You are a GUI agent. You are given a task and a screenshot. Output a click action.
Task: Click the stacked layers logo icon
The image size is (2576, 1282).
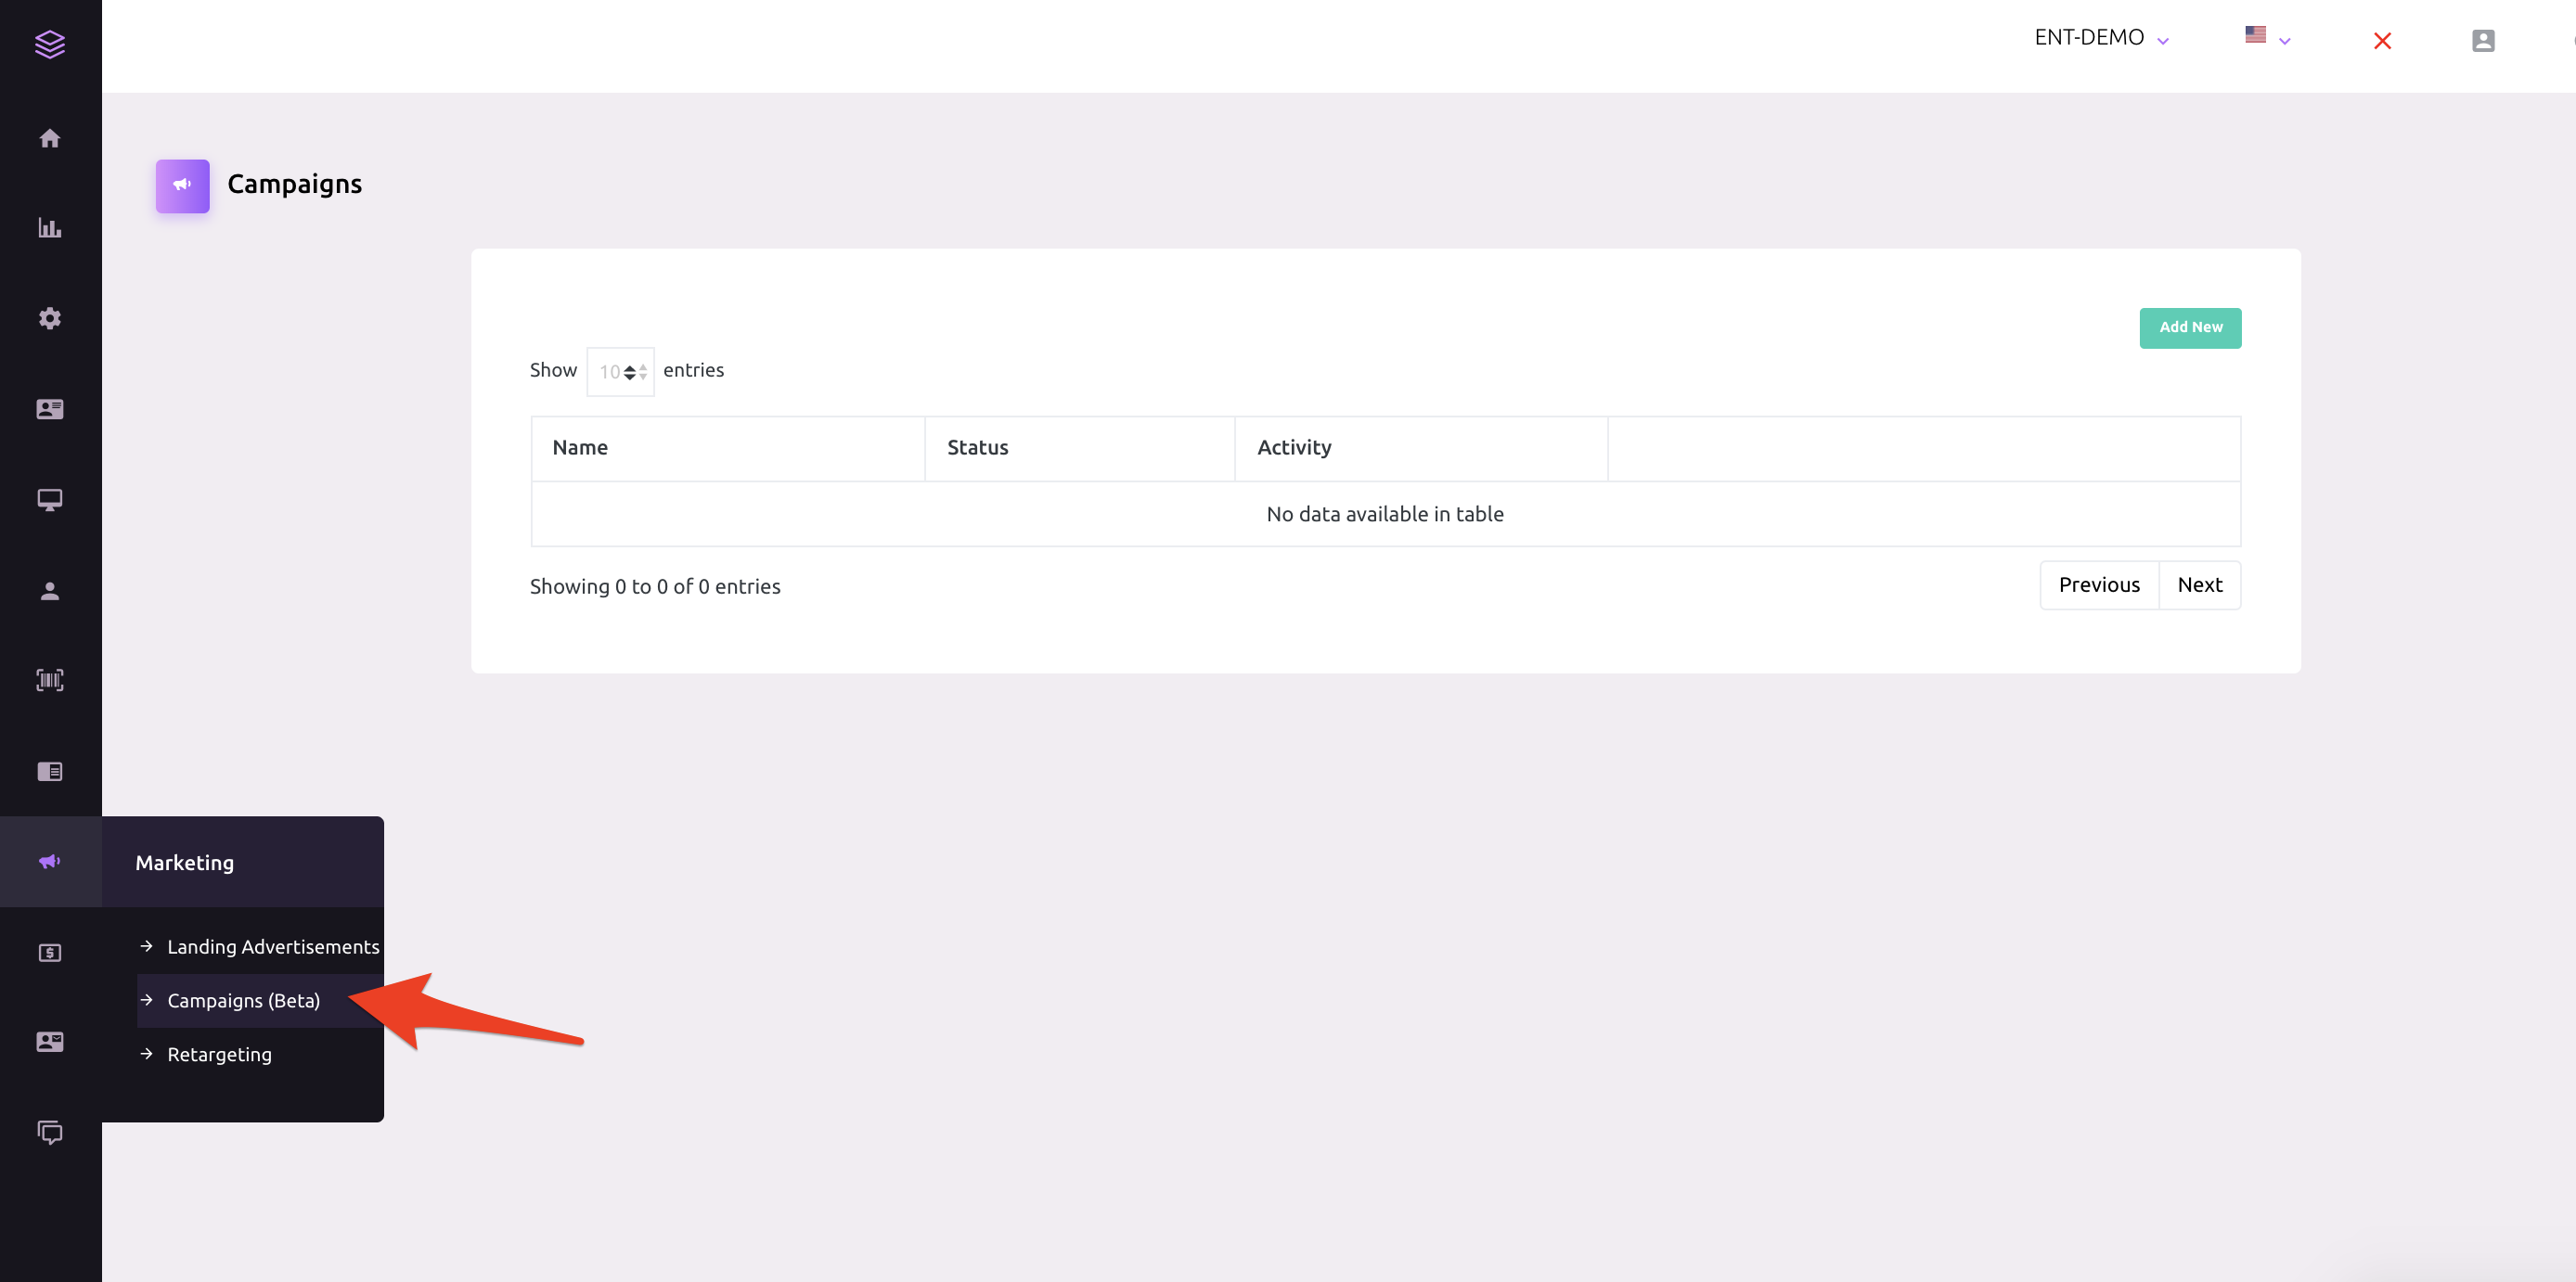pyautogui.click(x=50, y=44)
